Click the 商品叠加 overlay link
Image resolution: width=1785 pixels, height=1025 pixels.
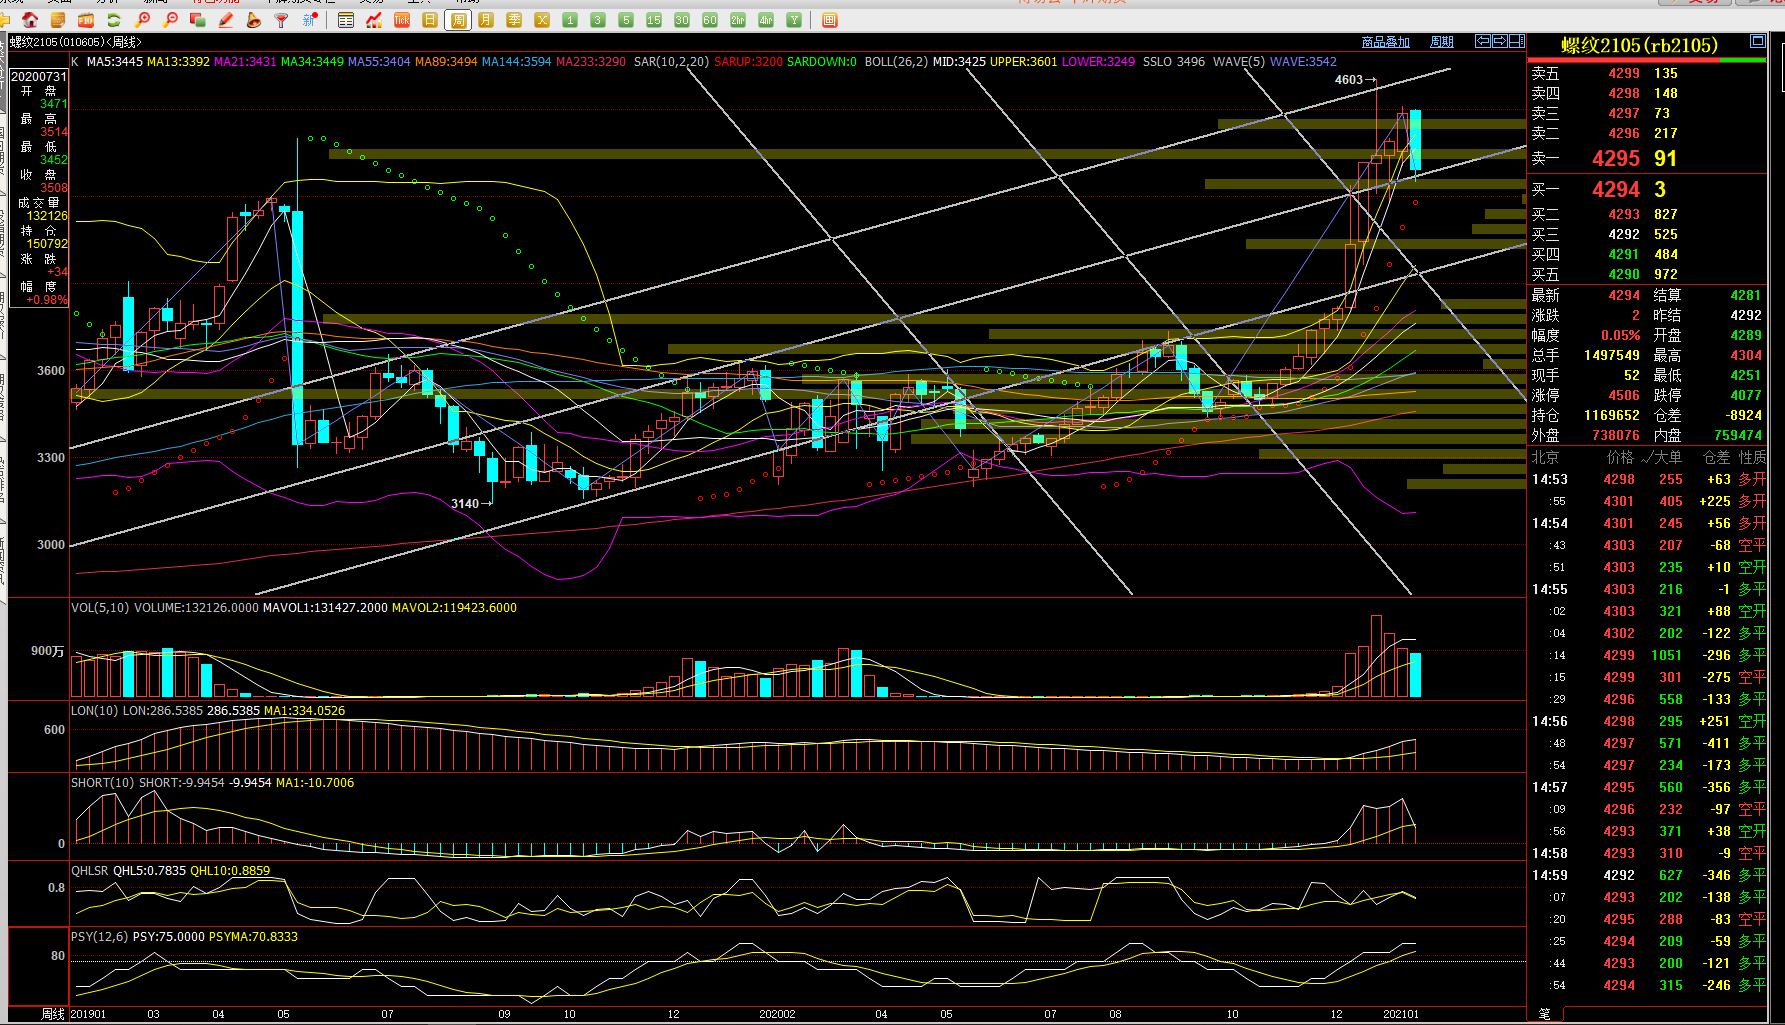coord(1385,42)
